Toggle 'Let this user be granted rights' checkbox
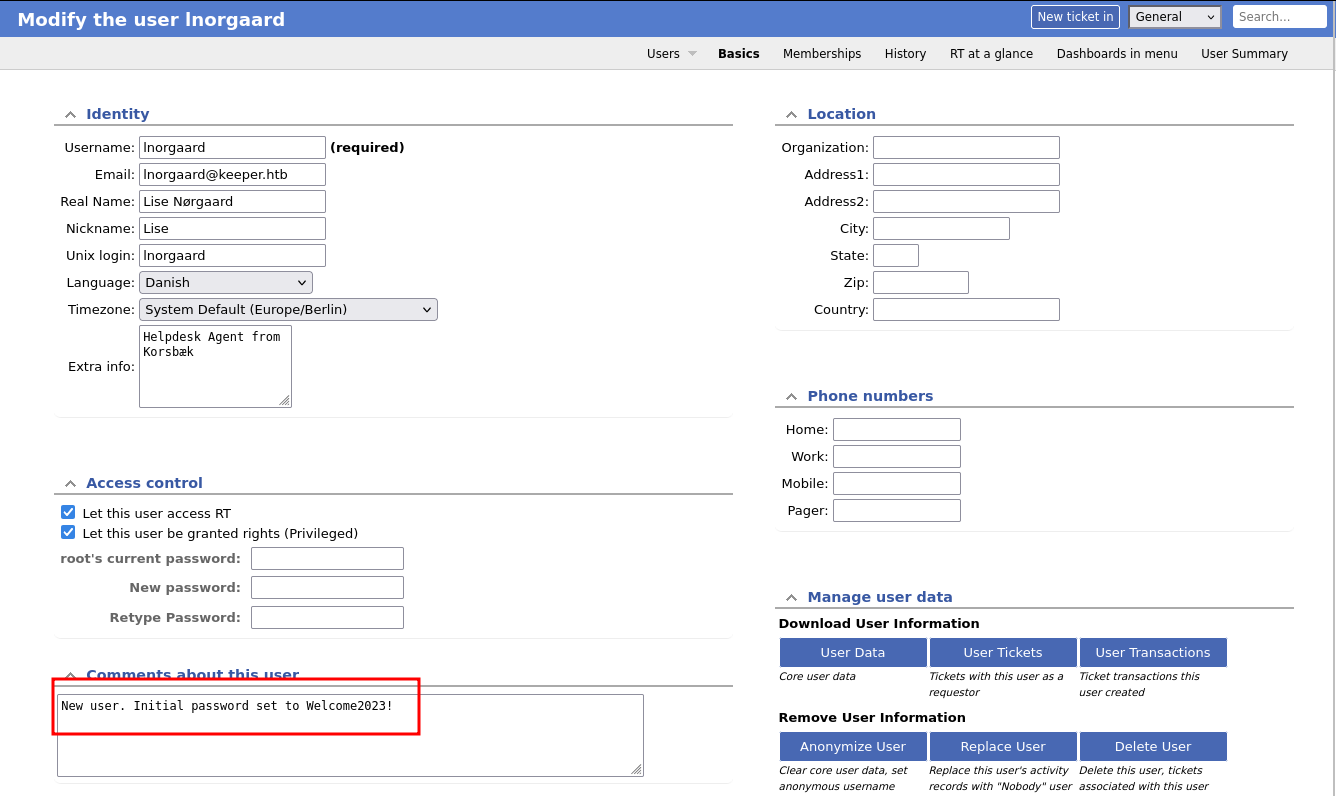The height and width of the screenshot is (796, 1336). pos(68,533)
